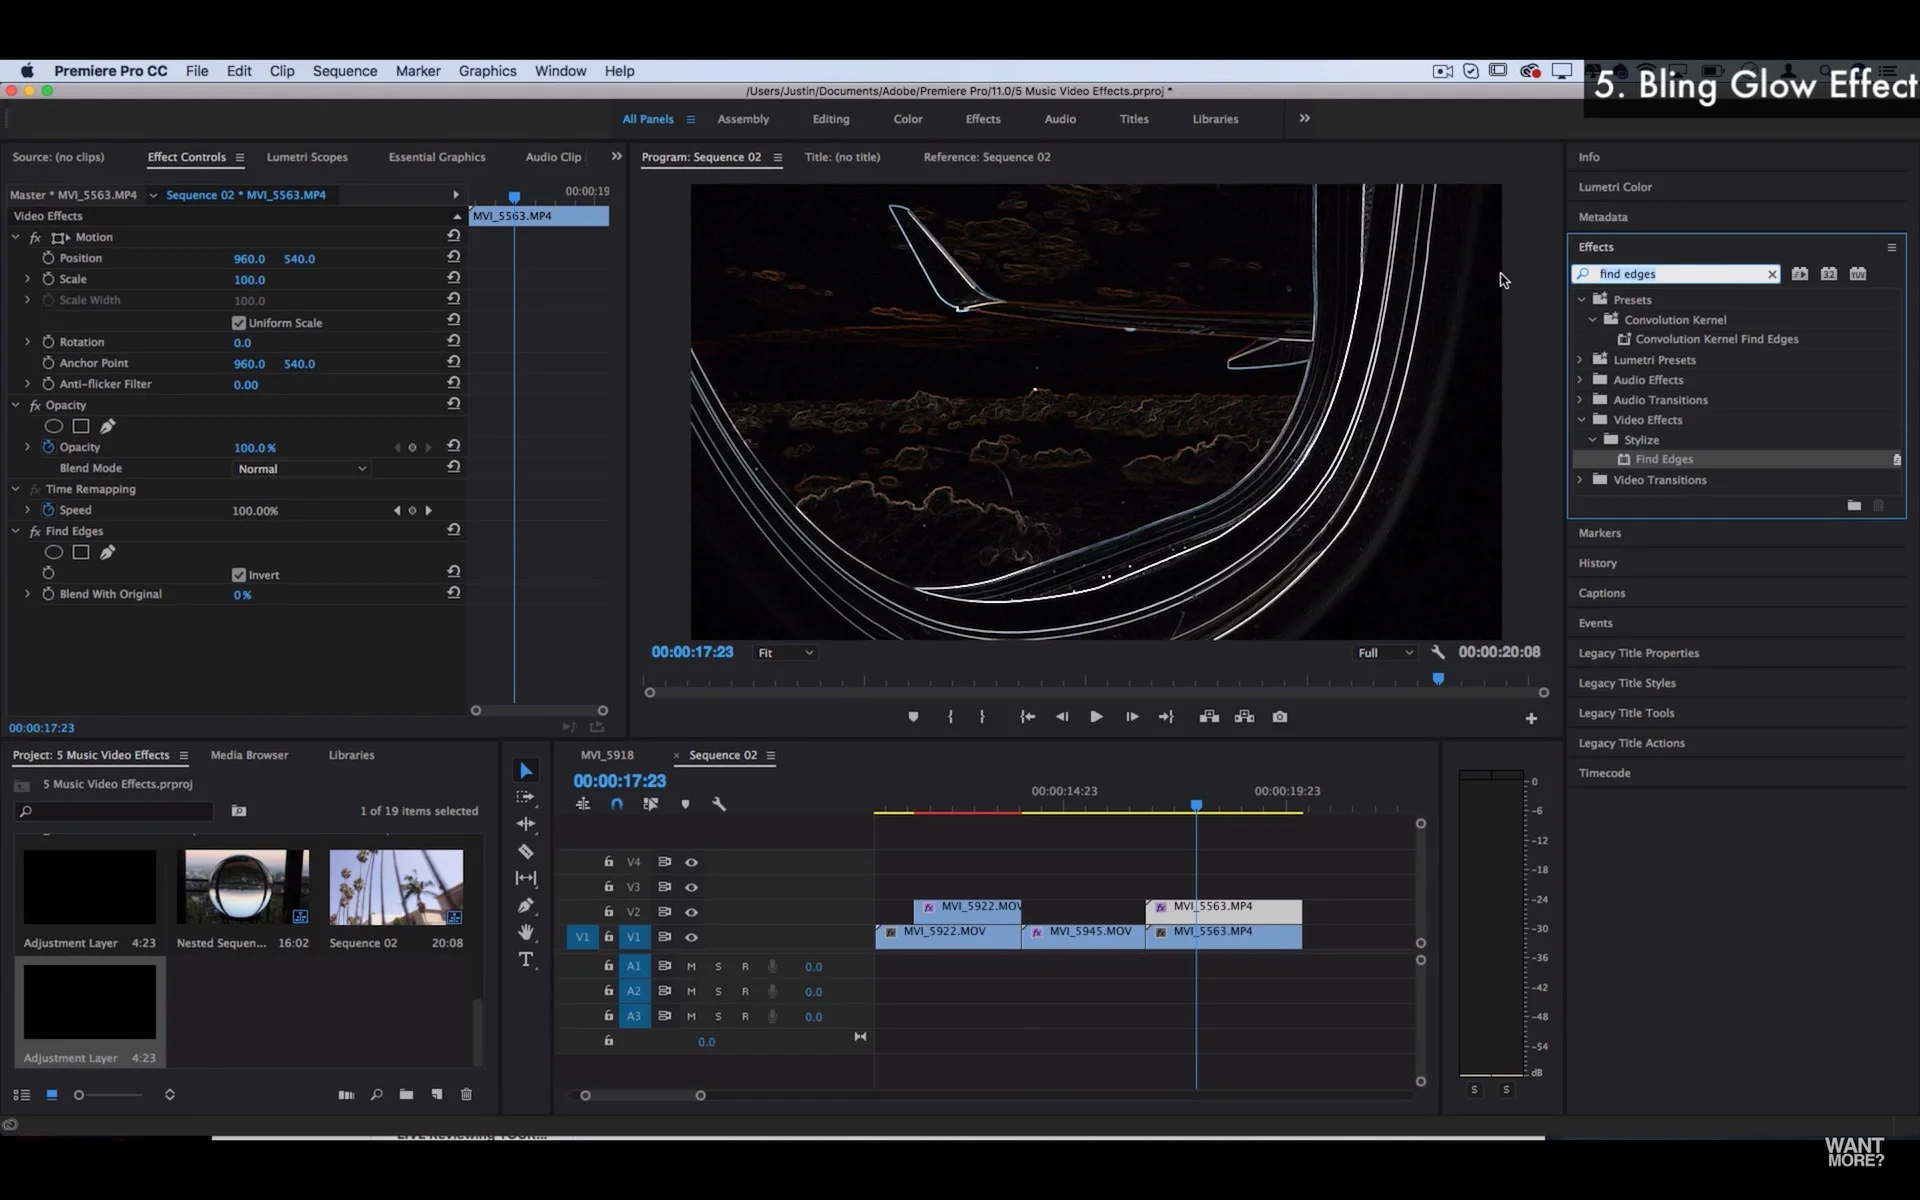Screen dimensions: 1920x1200
Task: Open the Fit zoom dropdown in the Program monitor
Action: pyautogui.click(x=784, y=652)
